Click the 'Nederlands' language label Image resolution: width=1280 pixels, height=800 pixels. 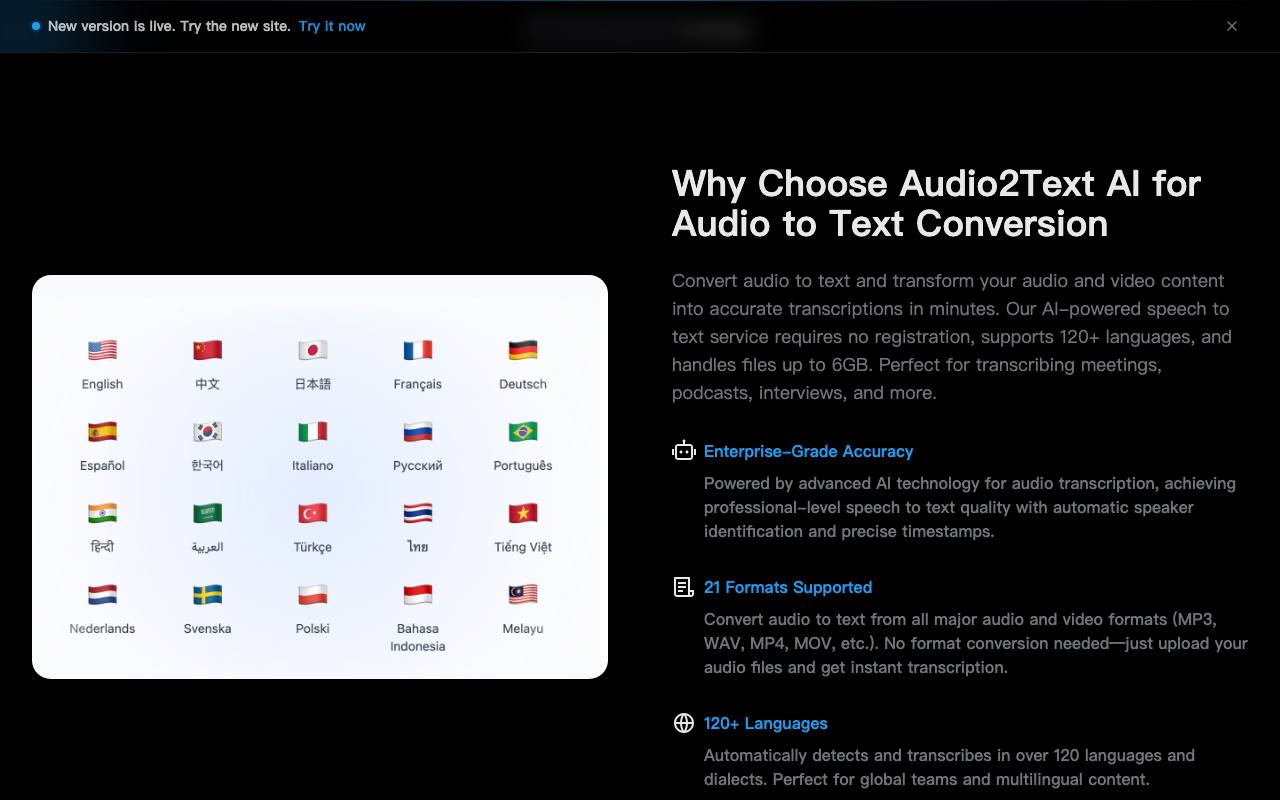(102, 628)
